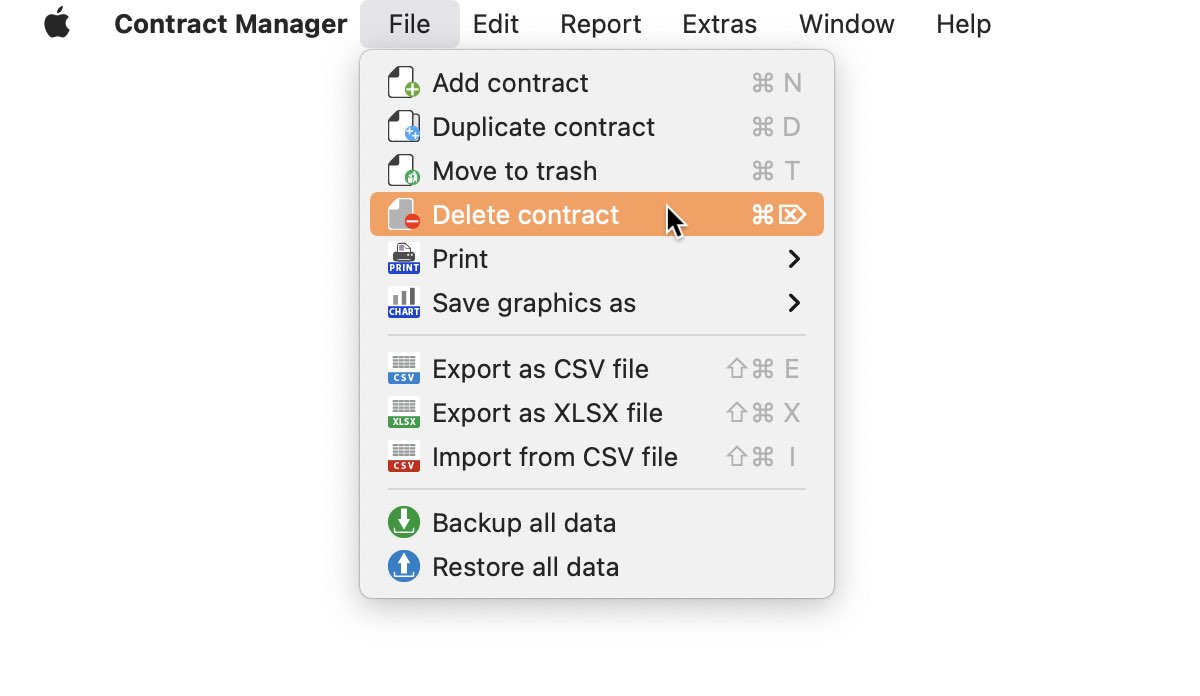Click the Print printer icon
This screenshot has height=696, width=1200.
[404, 259]
